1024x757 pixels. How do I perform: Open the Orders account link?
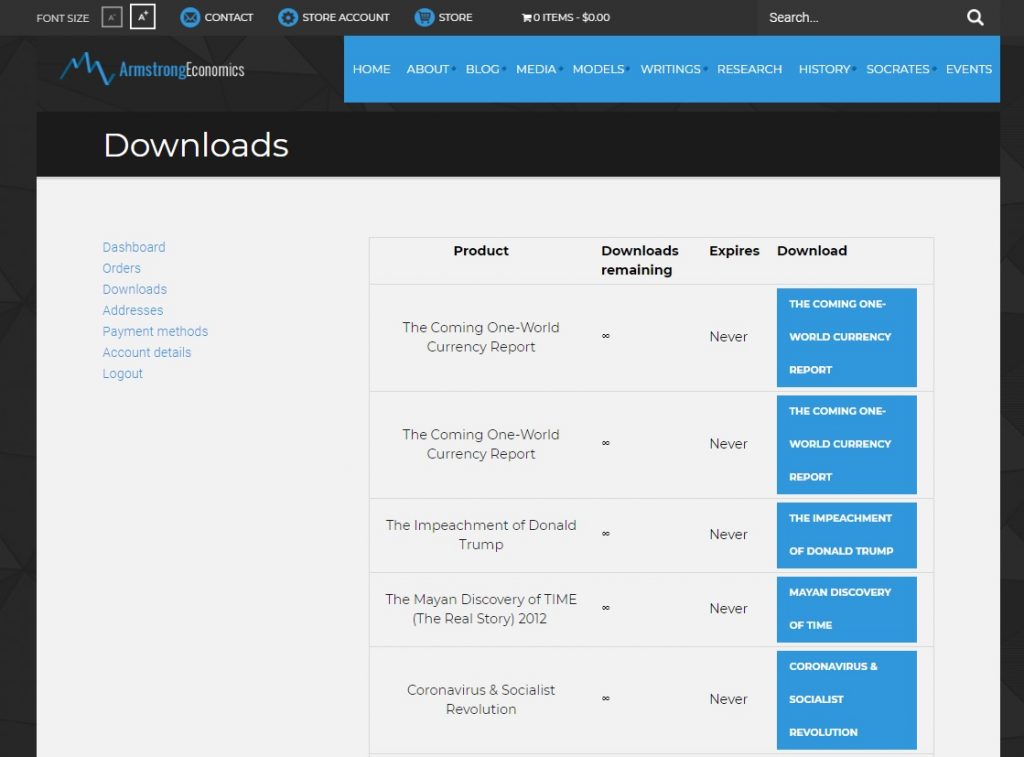[121, 268]
